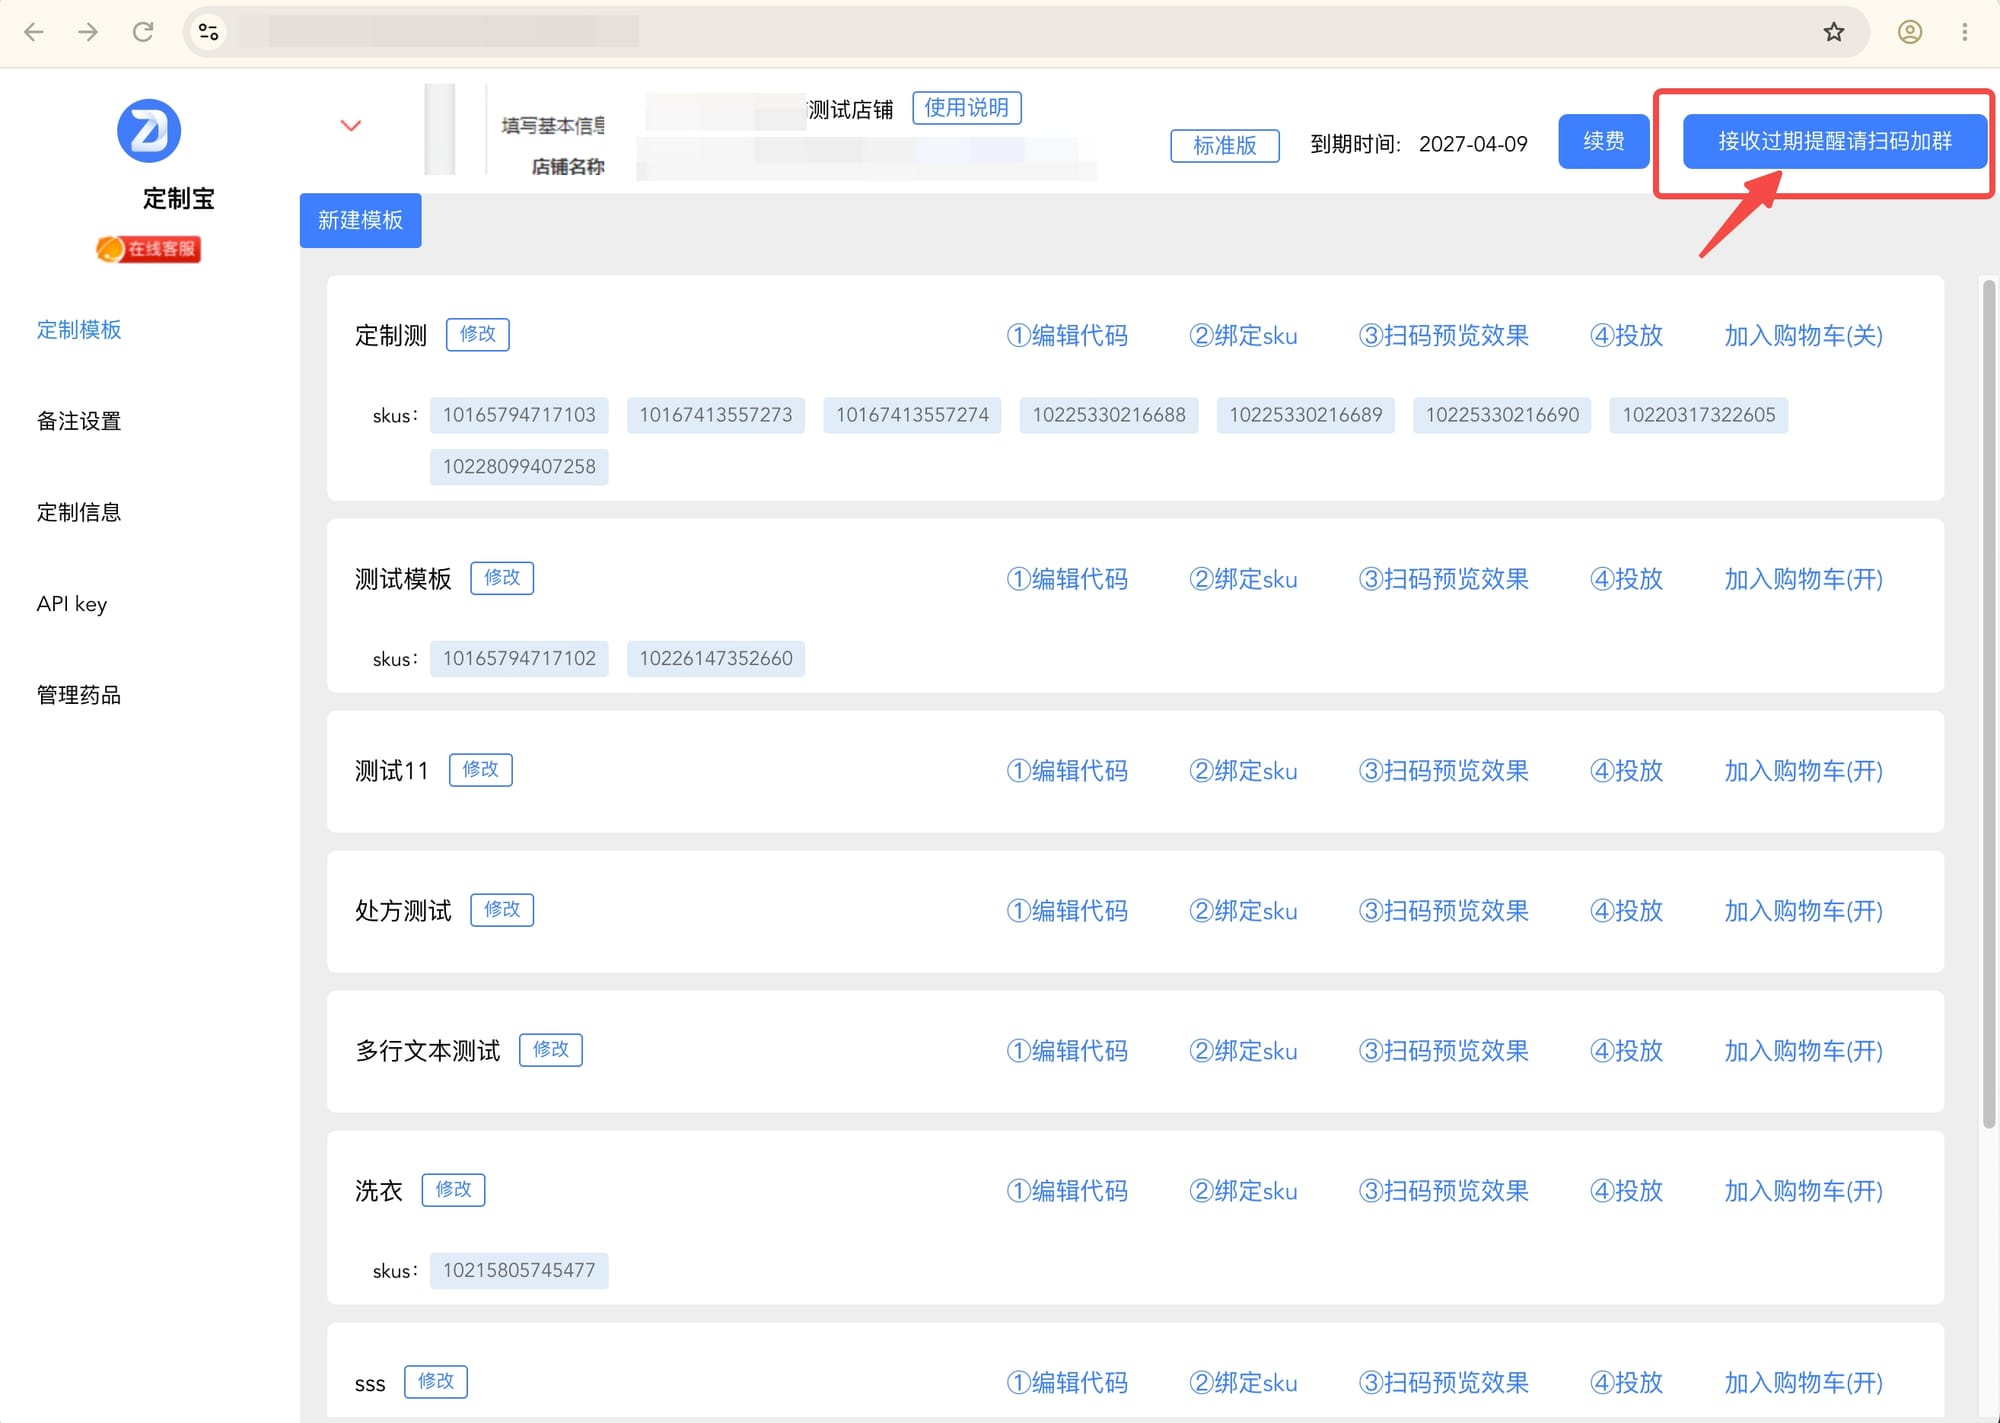Click ①编辑代码 link for 处方测试
Image resolution: width=2000 pixels, height=1423 pixels.
coord(1067,911)
